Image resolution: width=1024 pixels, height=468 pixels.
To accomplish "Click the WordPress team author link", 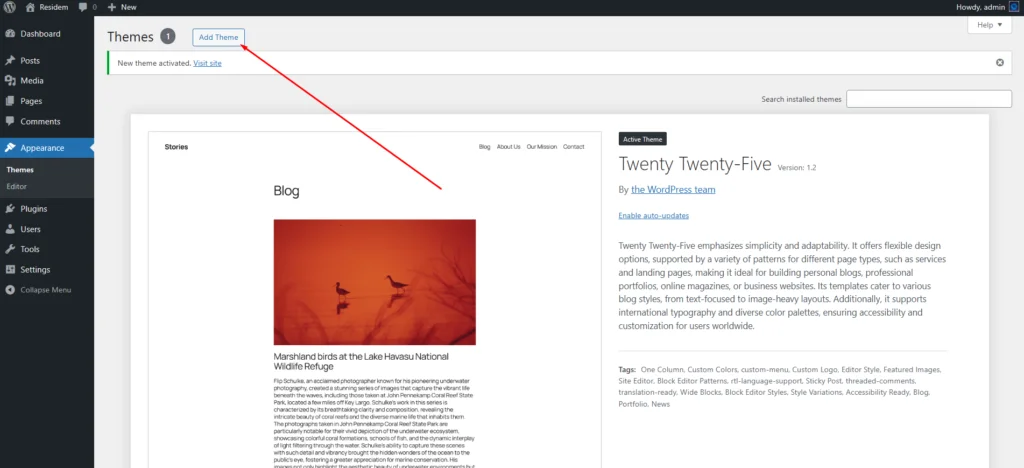I will (673, 189).
